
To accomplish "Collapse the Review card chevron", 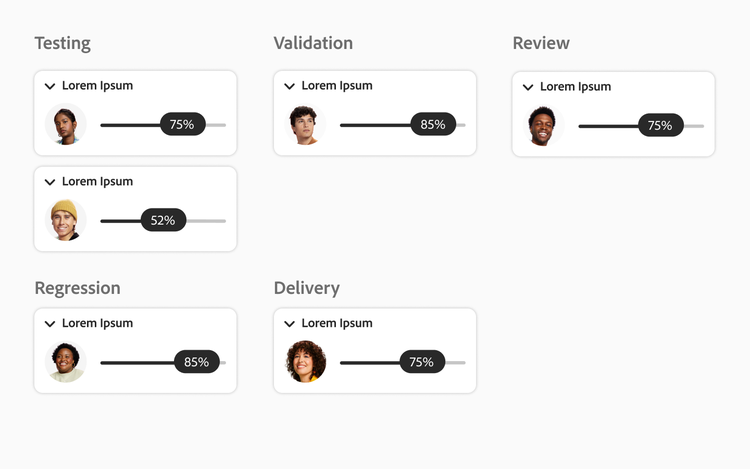I will [528, 87].
